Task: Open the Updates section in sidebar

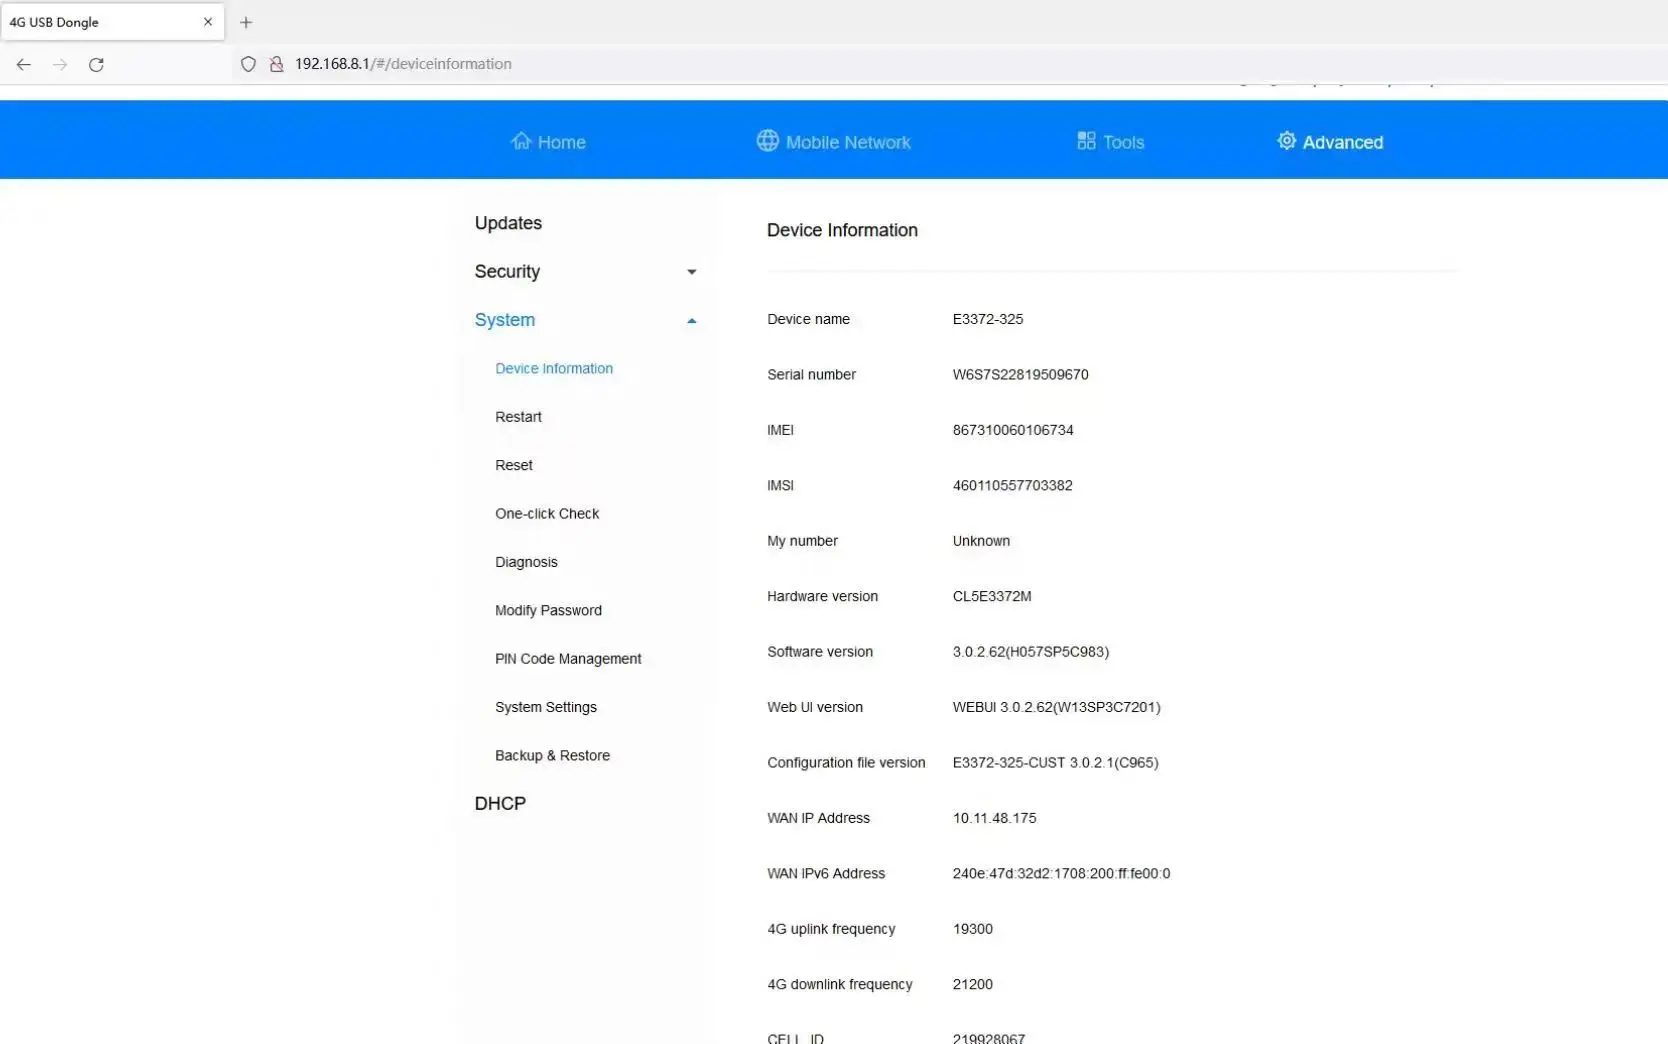Action: tap(508, 223)
